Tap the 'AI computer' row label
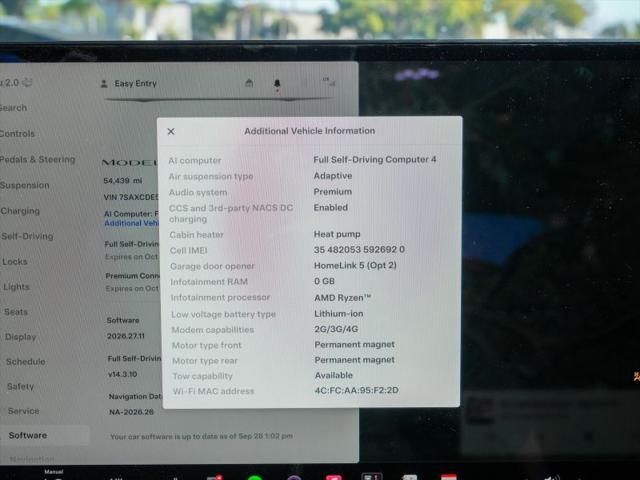The height and width of the screenshot is (480, 640). 195,161
